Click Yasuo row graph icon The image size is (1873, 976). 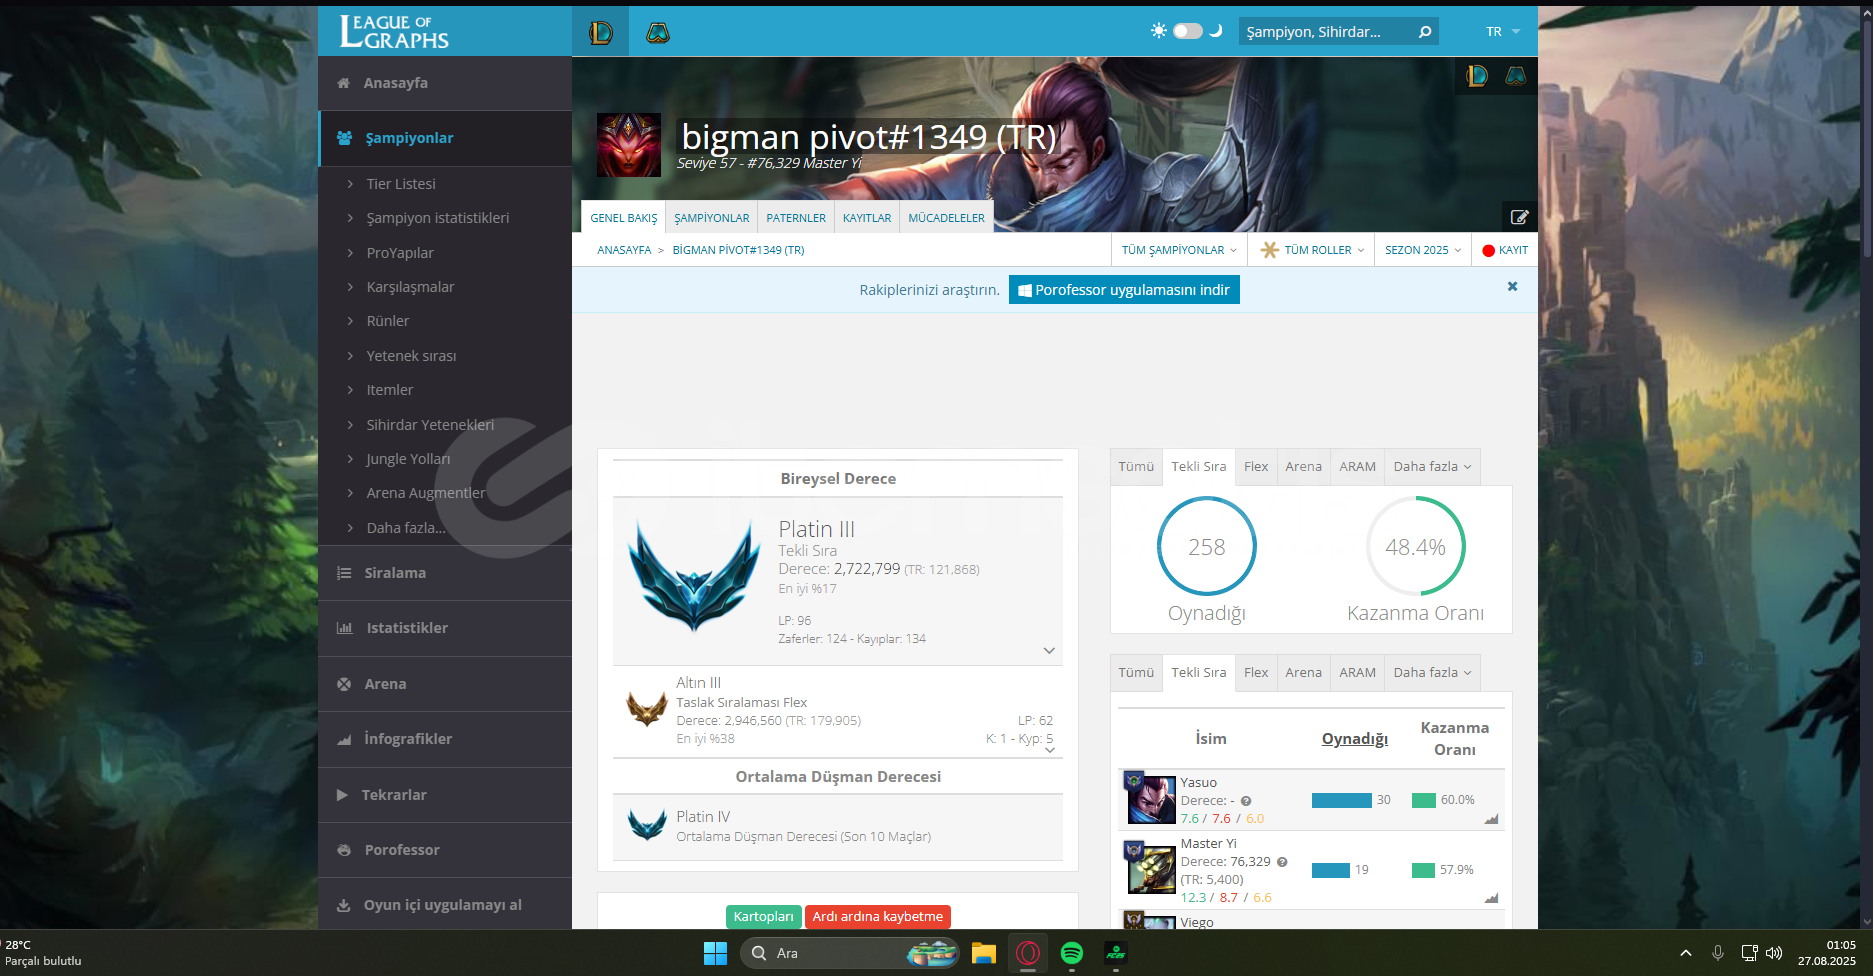pyautogui.click(x=1491, y=819)
